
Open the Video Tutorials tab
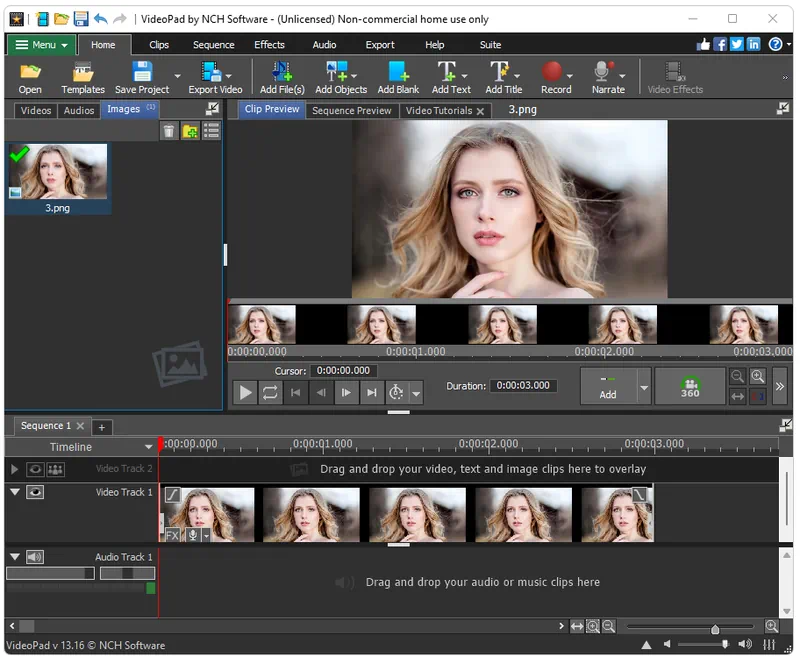439,111
